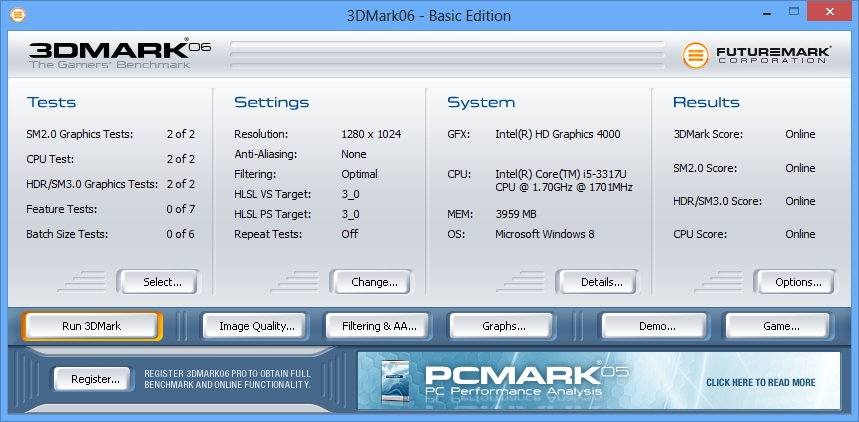Open the Select tests dialog

coord(159,282)
